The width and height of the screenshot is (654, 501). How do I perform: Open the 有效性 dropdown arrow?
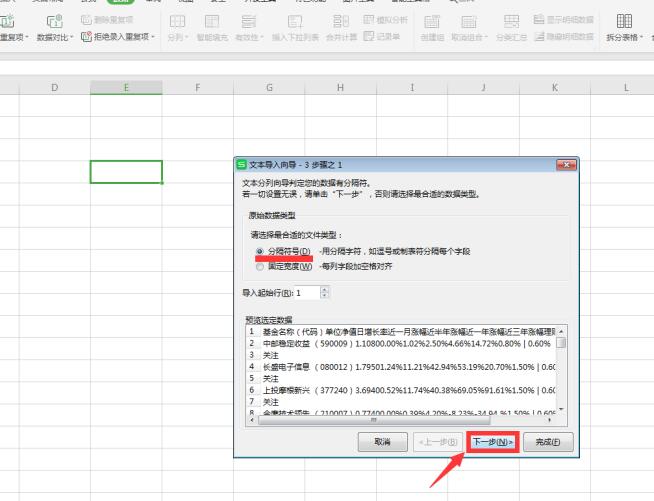262,37
